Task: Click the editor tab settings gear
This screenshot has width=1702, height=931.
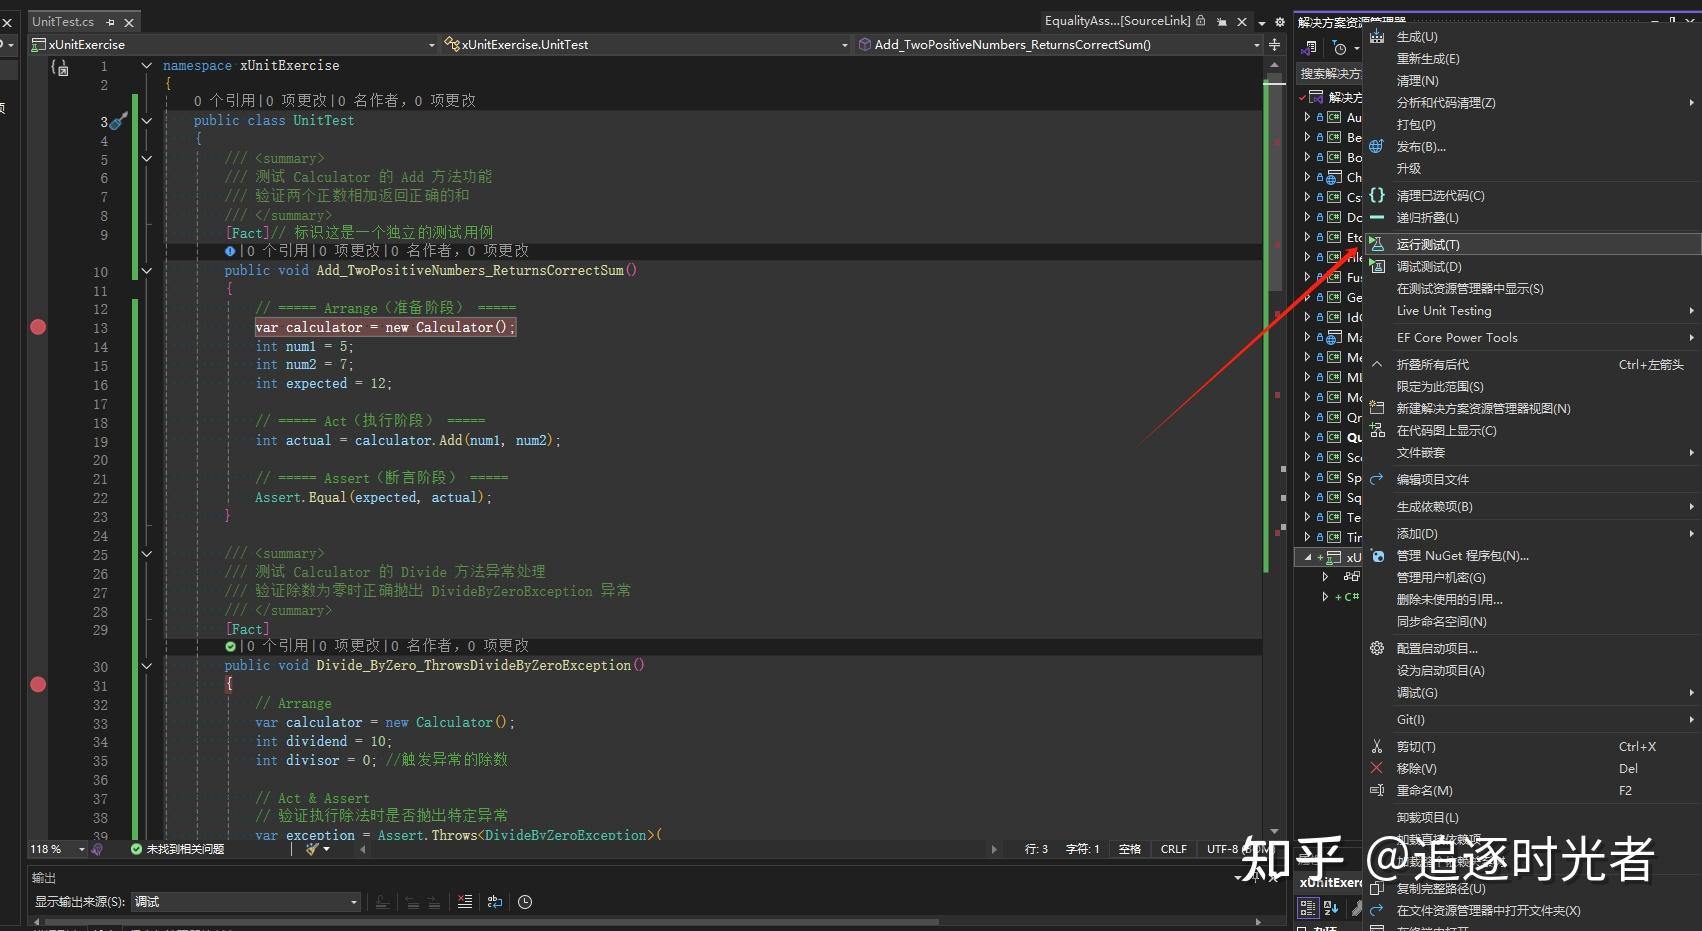Action: coord(1279,22)
